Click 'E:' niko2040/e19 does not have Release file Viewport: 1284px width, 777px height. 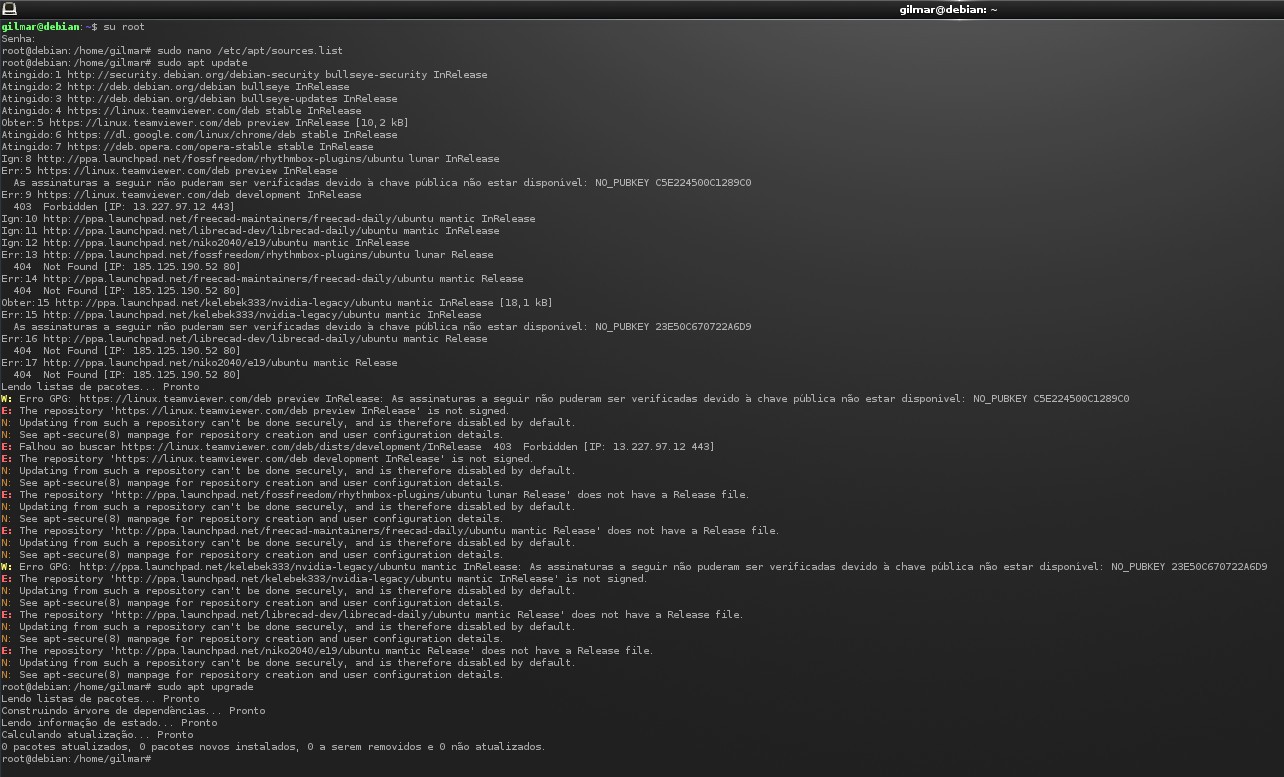[327, 650]
